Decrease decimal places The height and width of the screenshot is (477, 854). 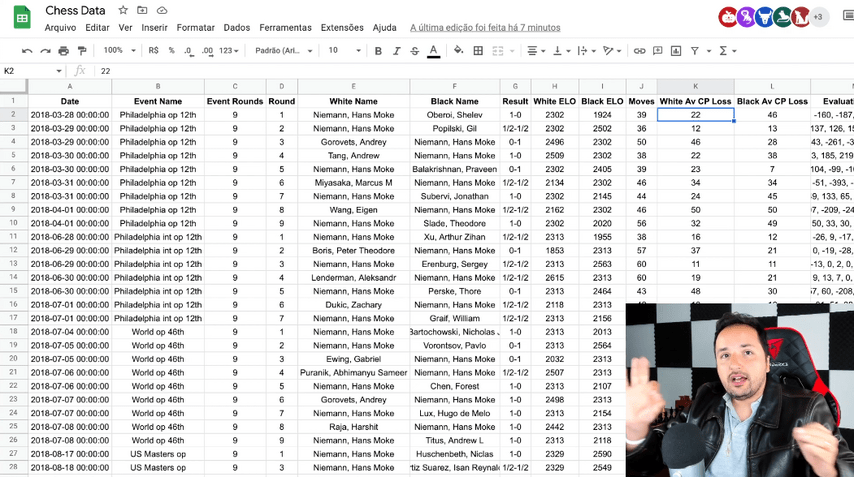point(188,51)
